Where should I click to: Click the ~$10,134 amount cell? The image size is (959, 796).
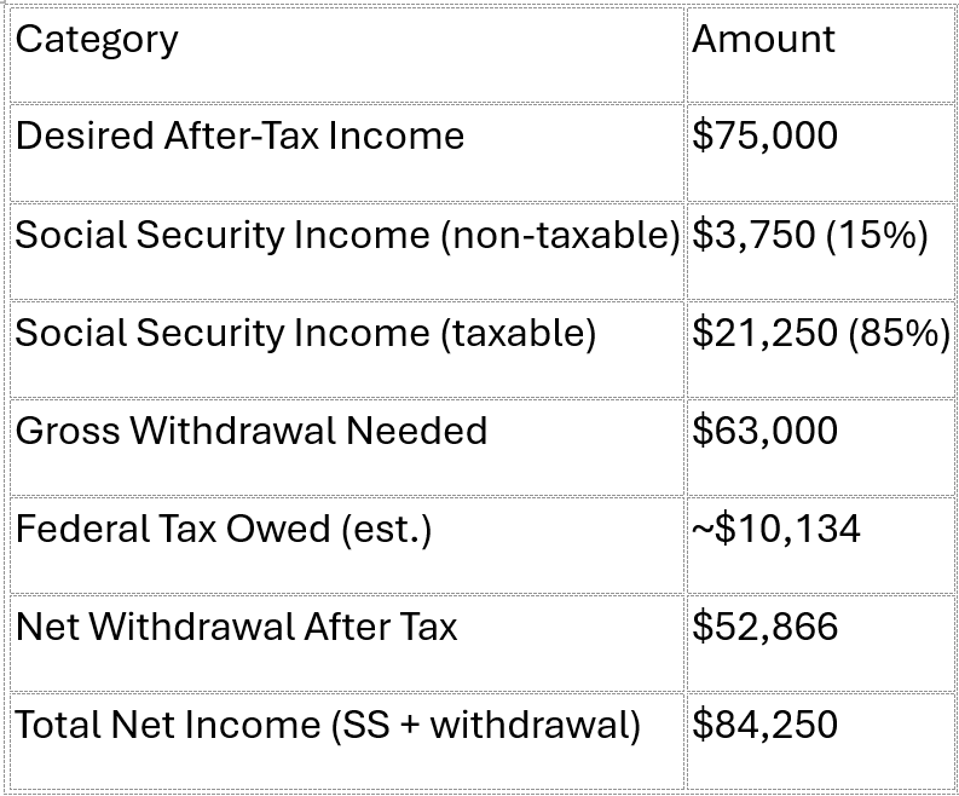[775, 529]
